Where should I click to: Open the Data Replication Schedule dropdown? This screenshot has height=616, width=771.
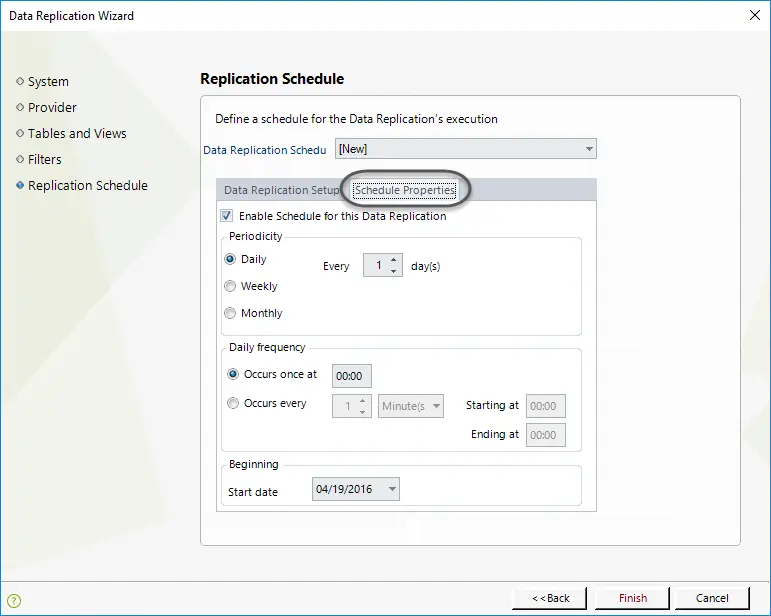(x=466, y=148)
